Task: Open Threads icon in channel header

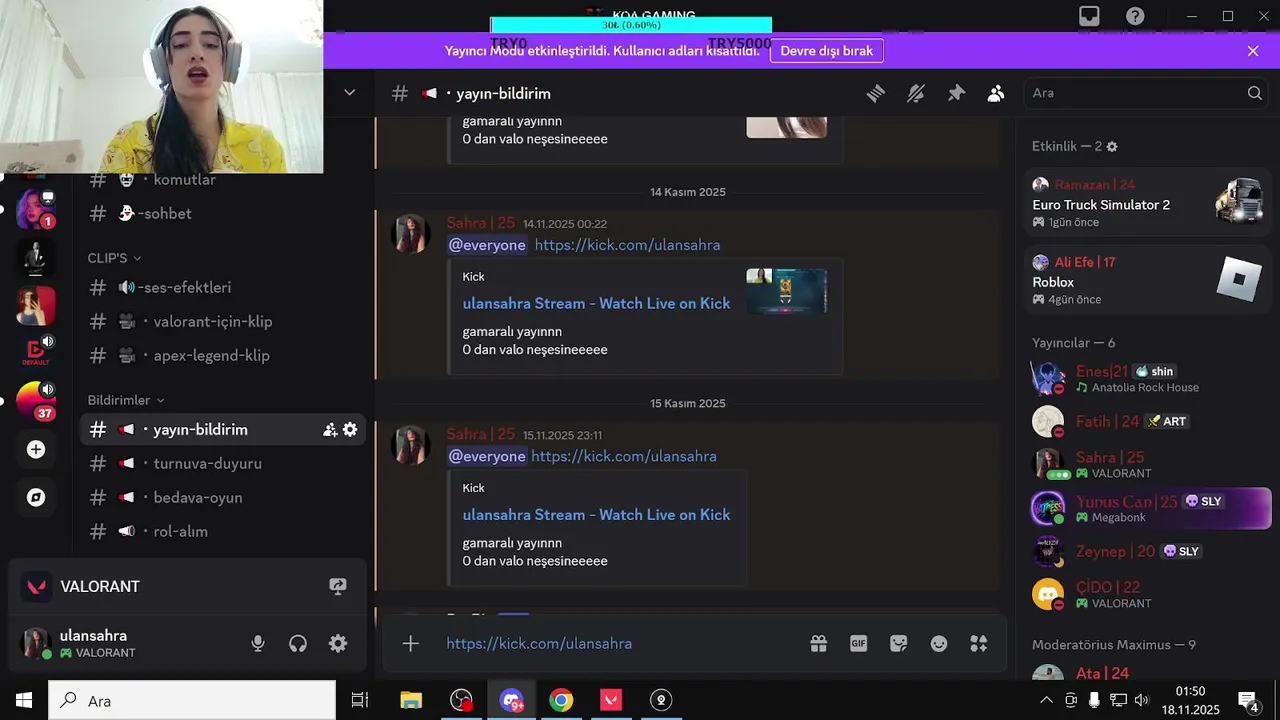Action: tap(876, 93)
